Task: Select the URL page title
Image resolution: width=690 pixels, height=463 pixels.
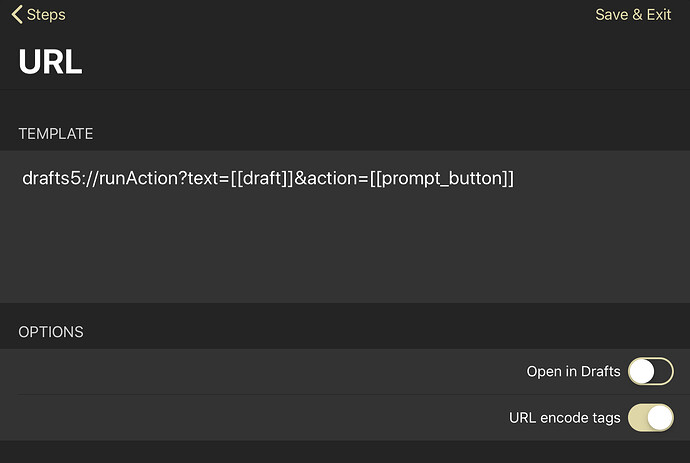Action: point(50,62)
